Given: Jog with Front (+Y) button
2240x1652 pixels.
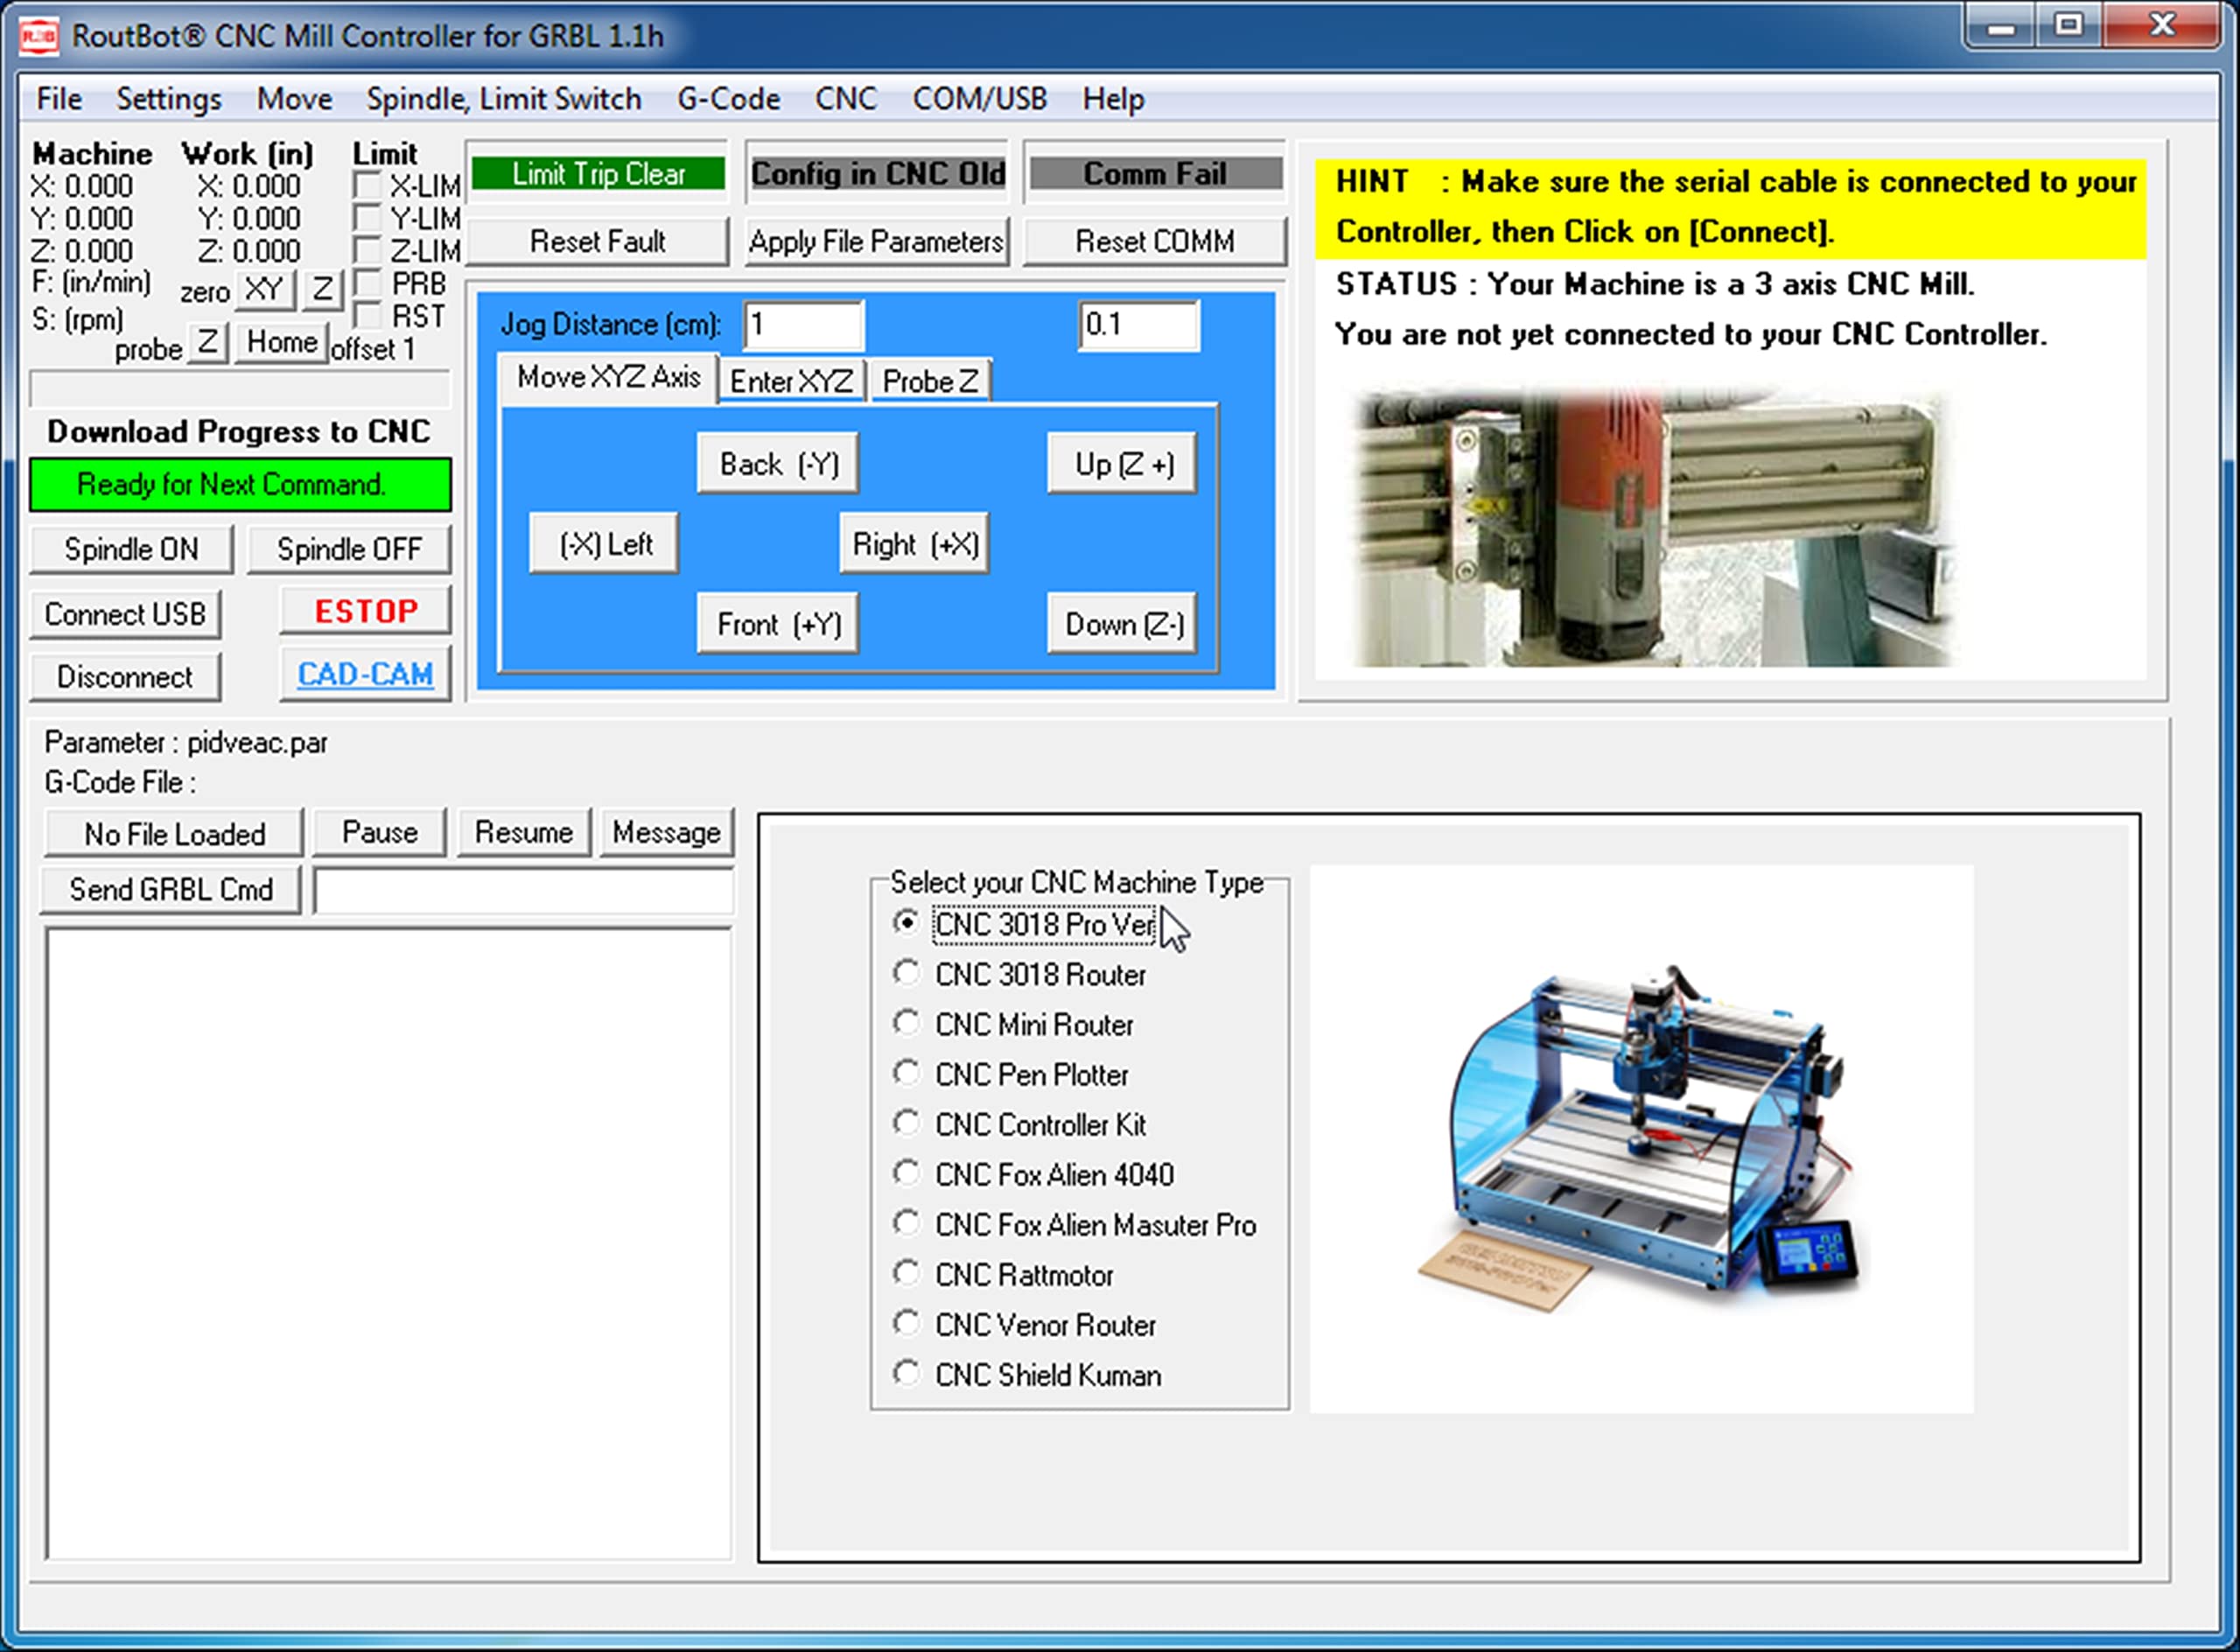Looking at the screenshot, I should click(778, 624).
